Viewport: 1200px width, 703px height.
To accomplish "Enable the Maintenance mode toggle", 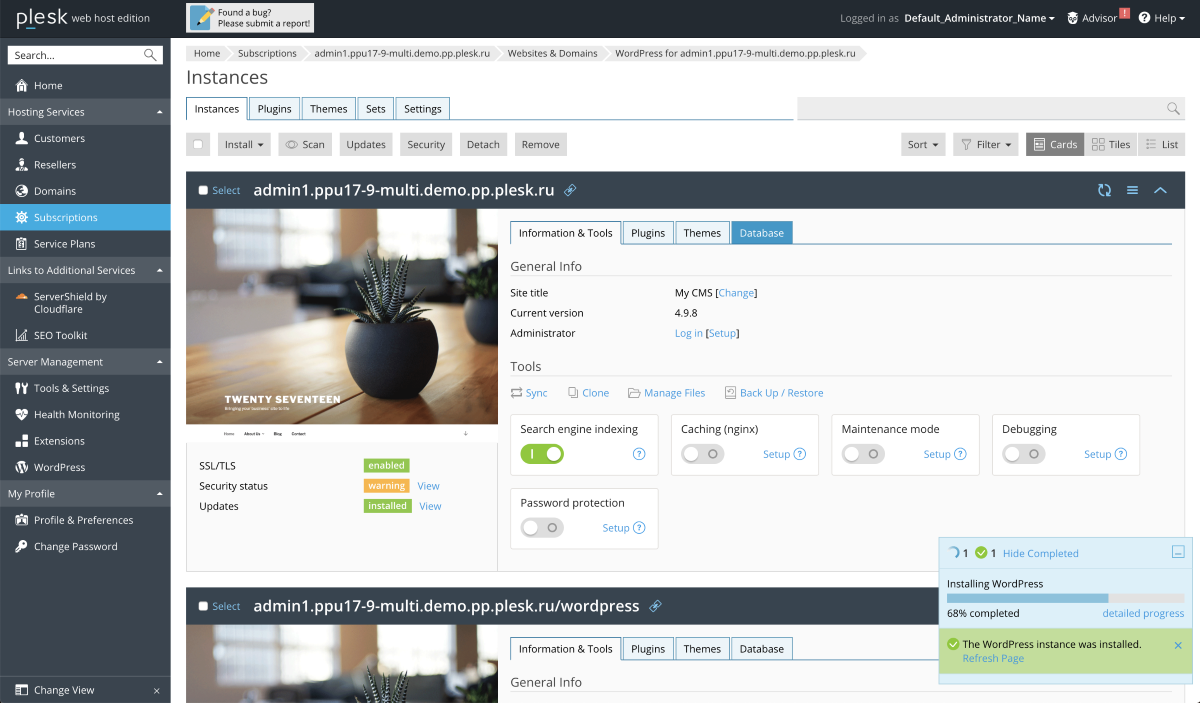I will tap(863, 454).
